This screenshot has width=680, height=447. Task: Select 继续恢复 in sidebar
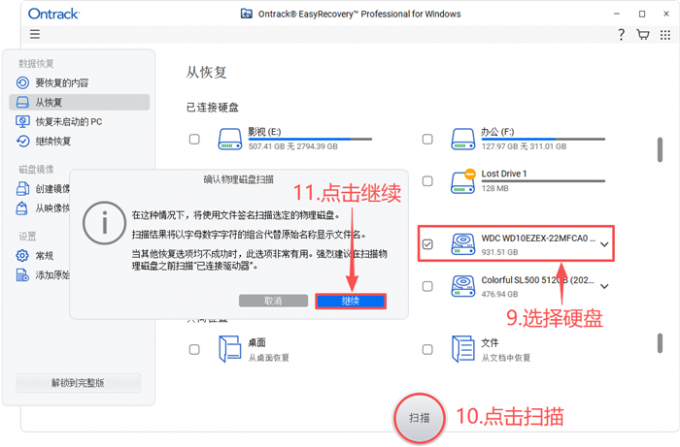point(79,141)
